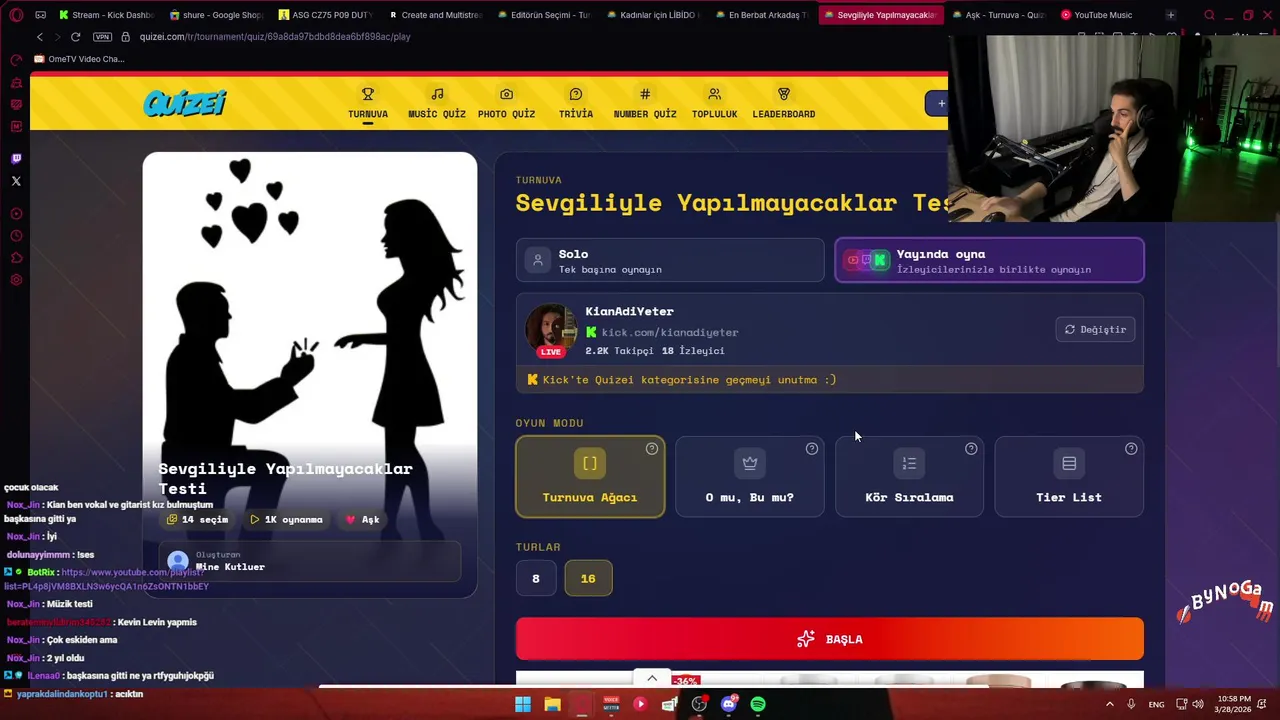Click the Opera logo menu button
This screenshot has width=1280, height=720.
click(x=15, y=15)
